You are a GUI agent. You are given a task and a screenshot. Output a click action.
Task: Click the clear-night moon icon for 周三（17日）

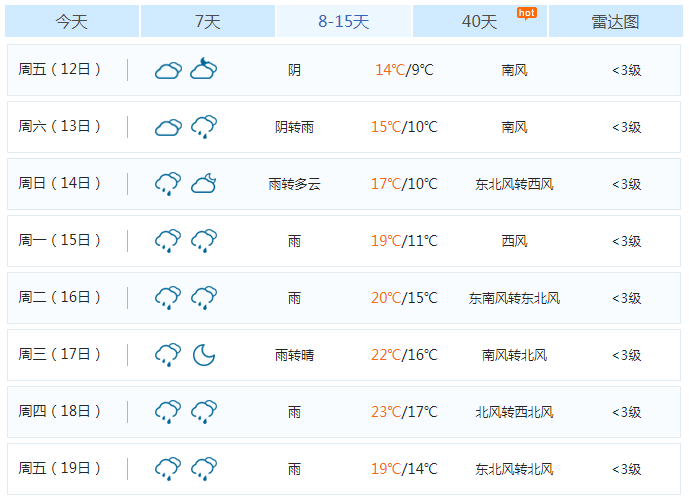coord(204,355)
